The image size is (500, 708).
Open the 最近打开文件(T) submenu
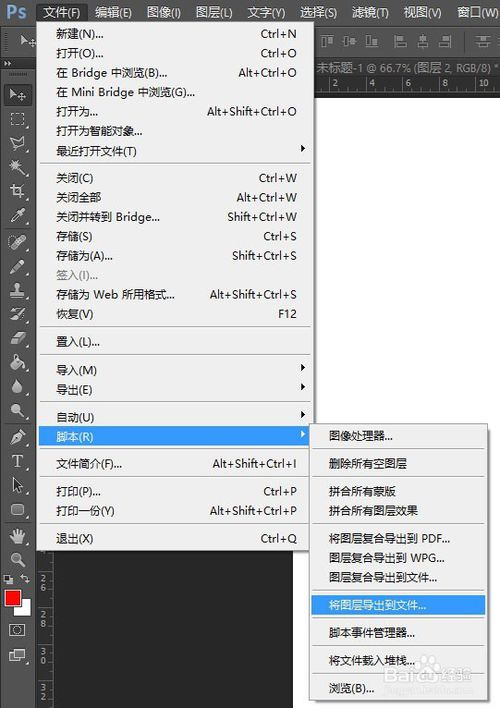click(175, 151)
